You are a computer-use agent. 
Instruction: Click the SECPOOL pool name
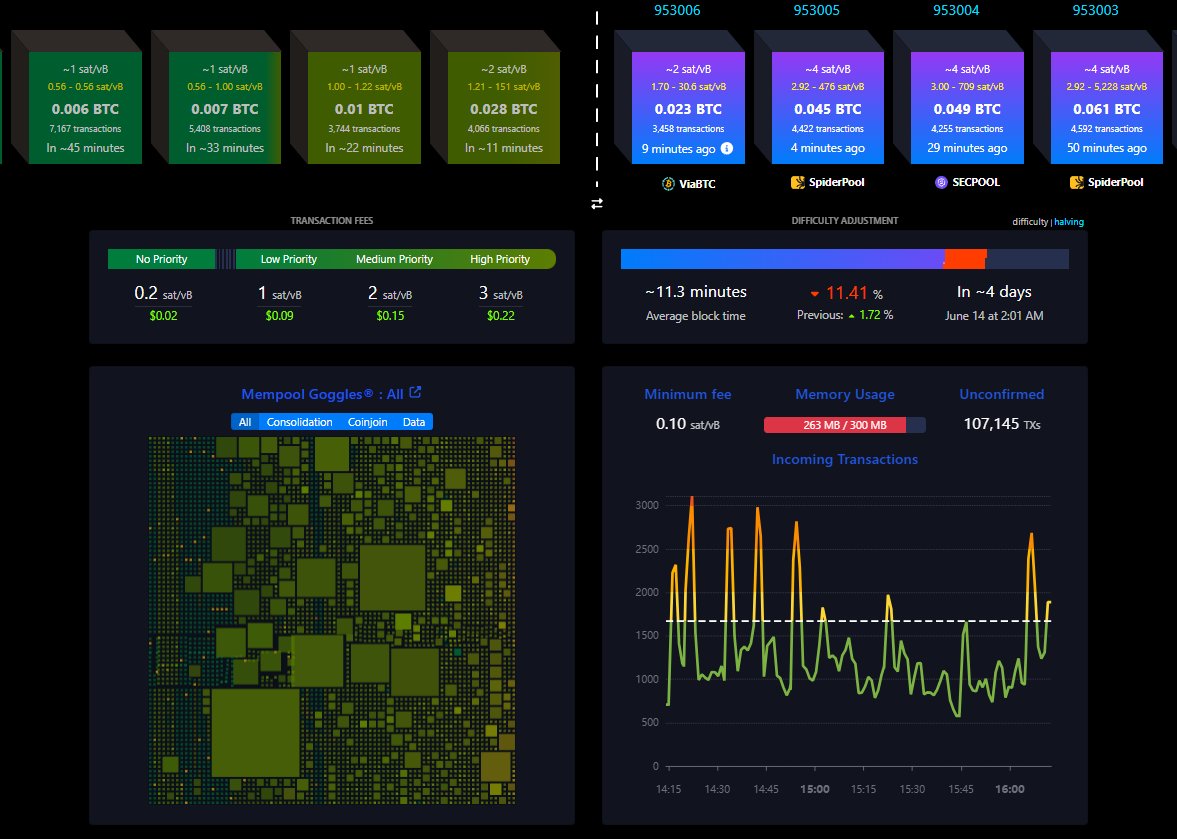coord(976,182)
